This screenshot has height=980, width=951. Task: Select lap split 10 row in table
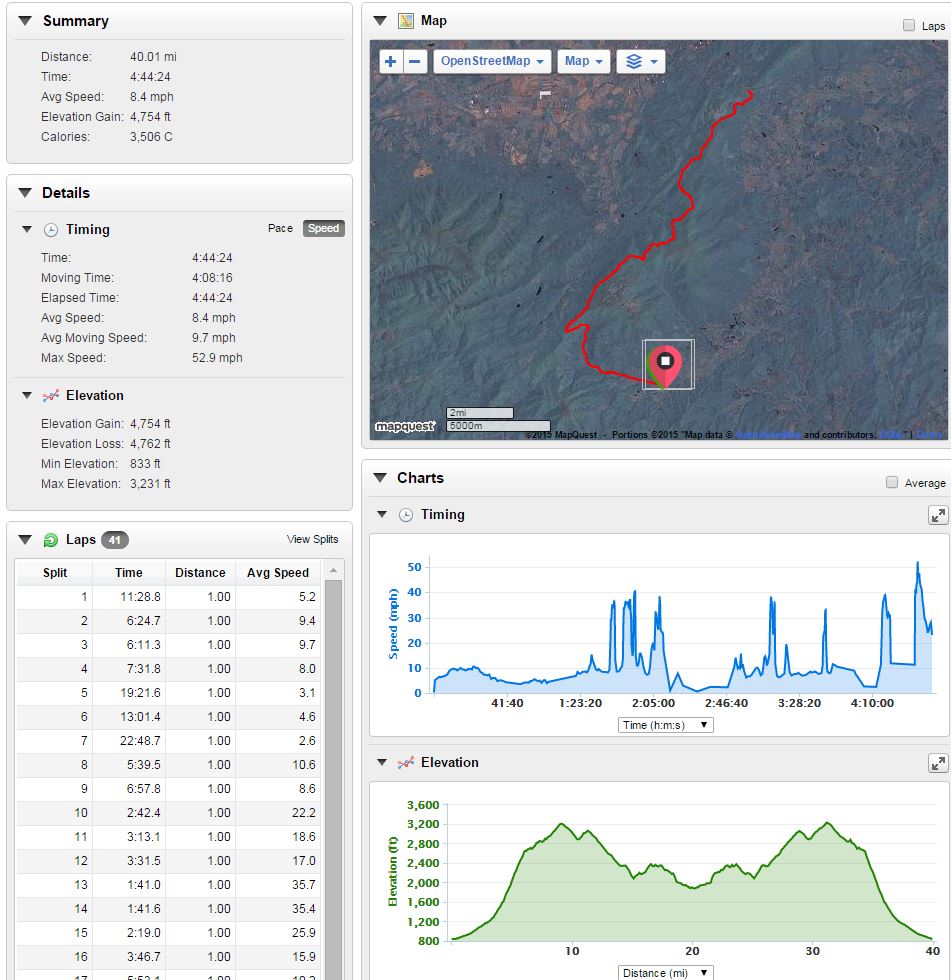point(168,813)
